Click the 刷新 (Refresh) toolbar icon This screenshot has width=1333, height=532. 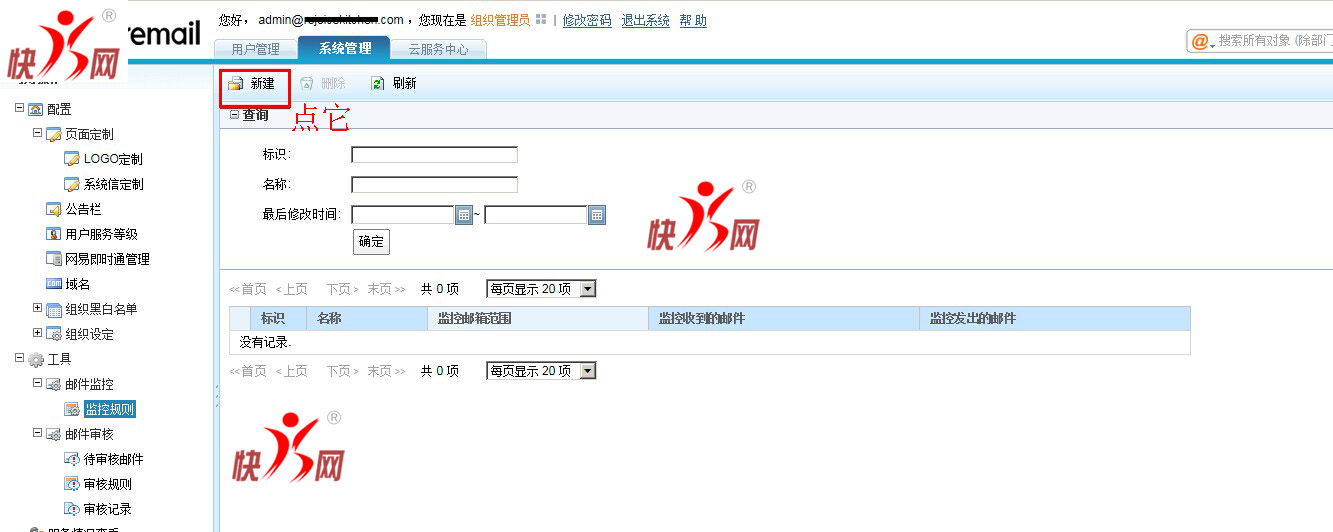pos(377,84)
